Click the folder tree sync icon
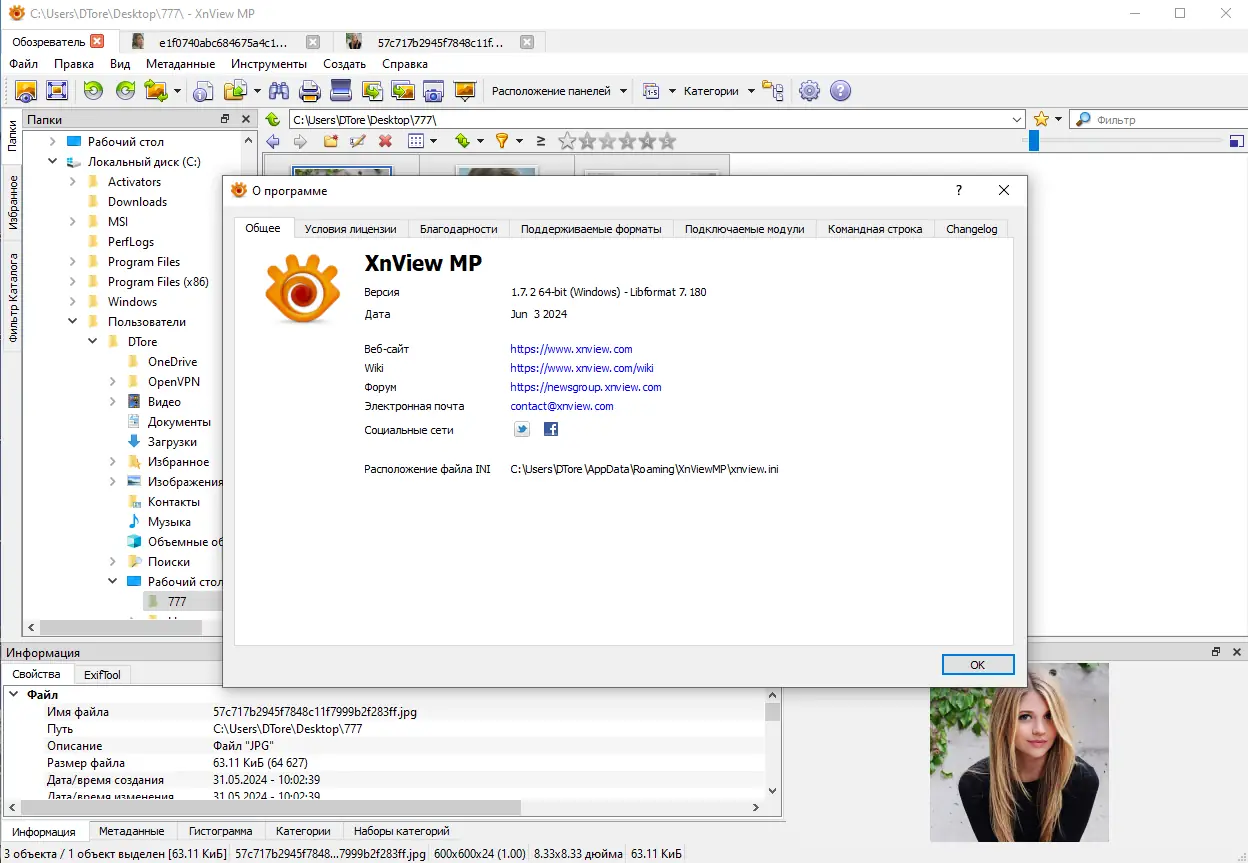The height and width of the screenshot is (863, 1248). point(772,91)
